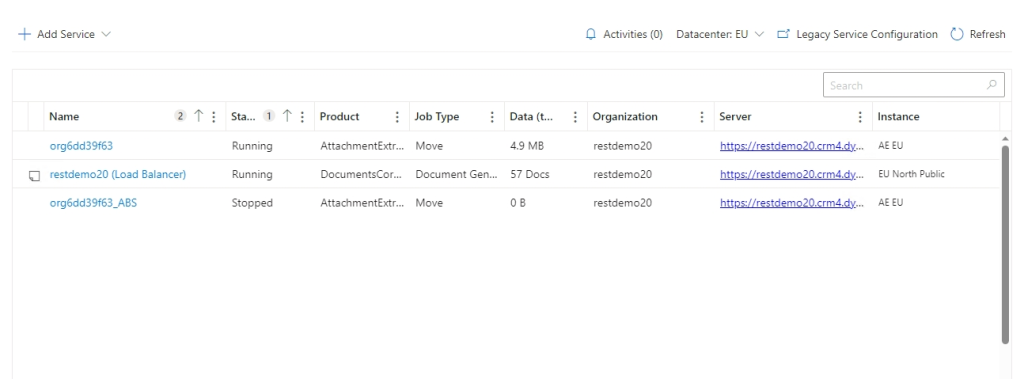Click the Refresh label

pyautogui.click(x=987, y=34)
